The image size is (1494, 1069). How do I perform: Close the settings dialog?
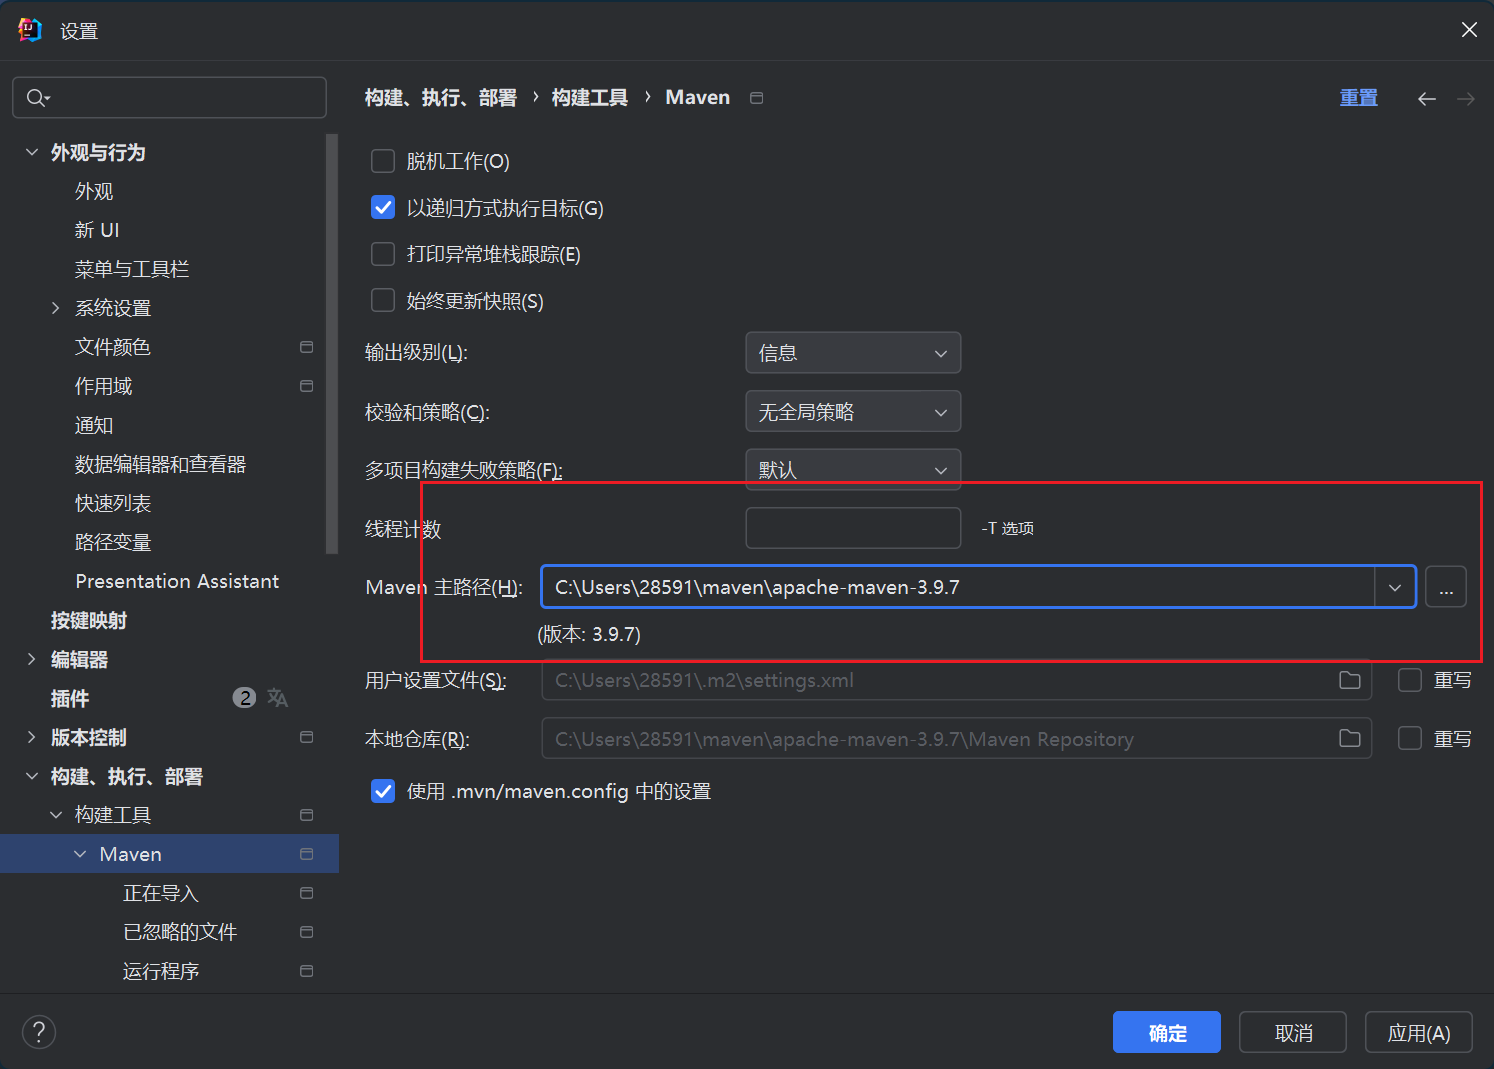pos(1469,30)
